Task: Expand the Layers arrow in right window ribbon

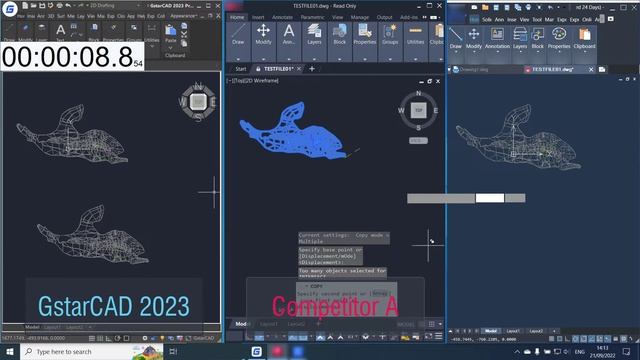Action: [520, 52]
